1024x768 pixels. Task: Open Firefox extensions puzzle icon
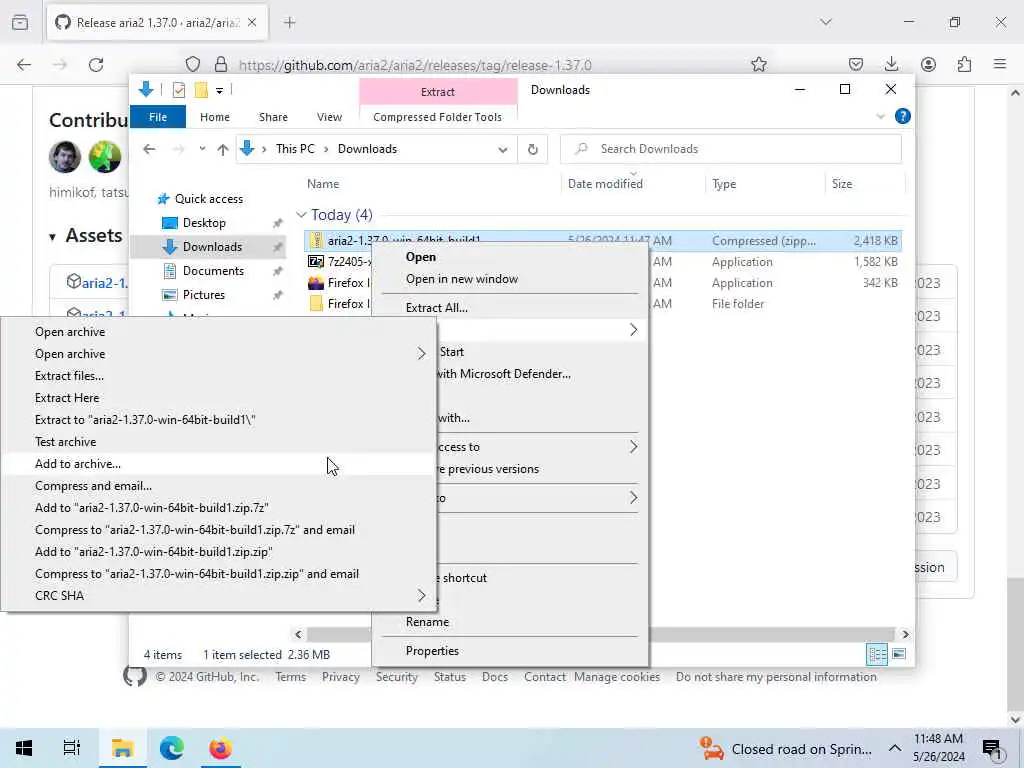tap(964, 64)
